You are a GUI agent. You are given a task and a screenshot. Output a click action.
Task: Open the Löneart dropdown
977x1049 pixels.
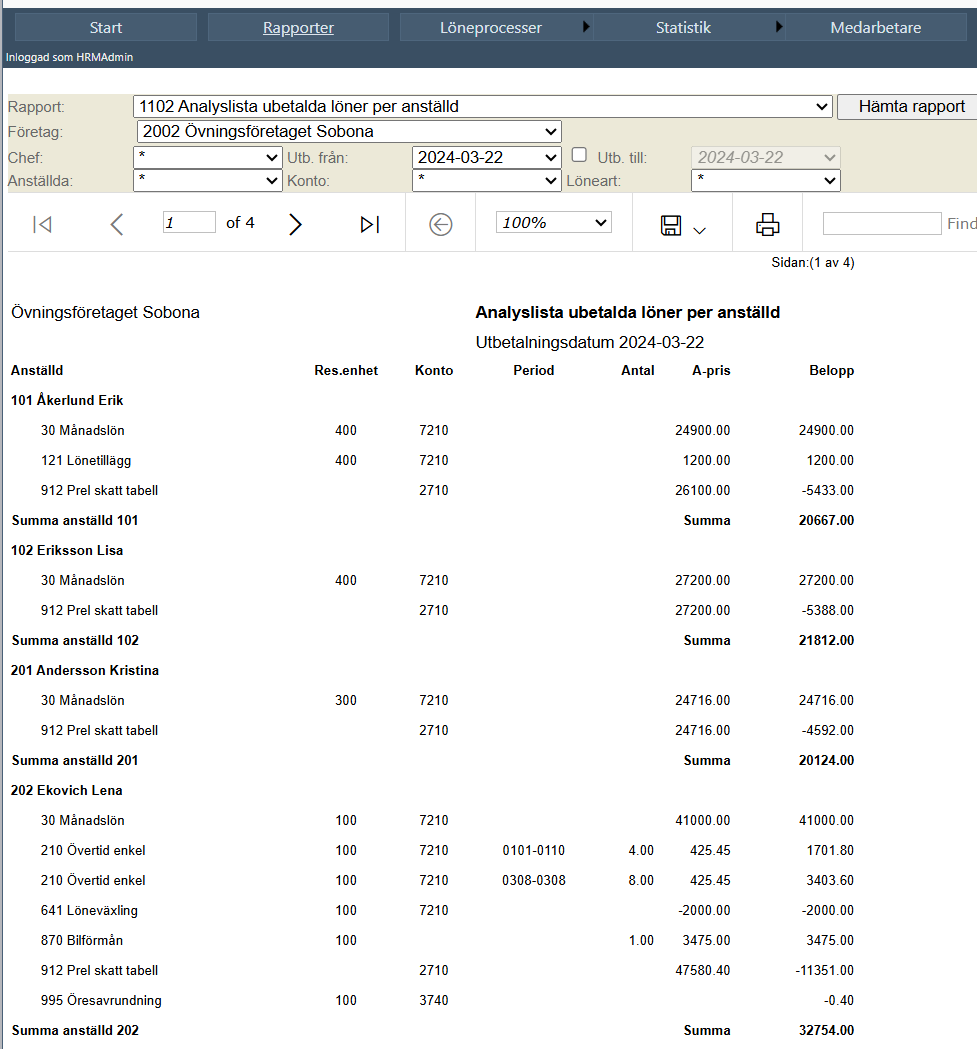[766, 180]
